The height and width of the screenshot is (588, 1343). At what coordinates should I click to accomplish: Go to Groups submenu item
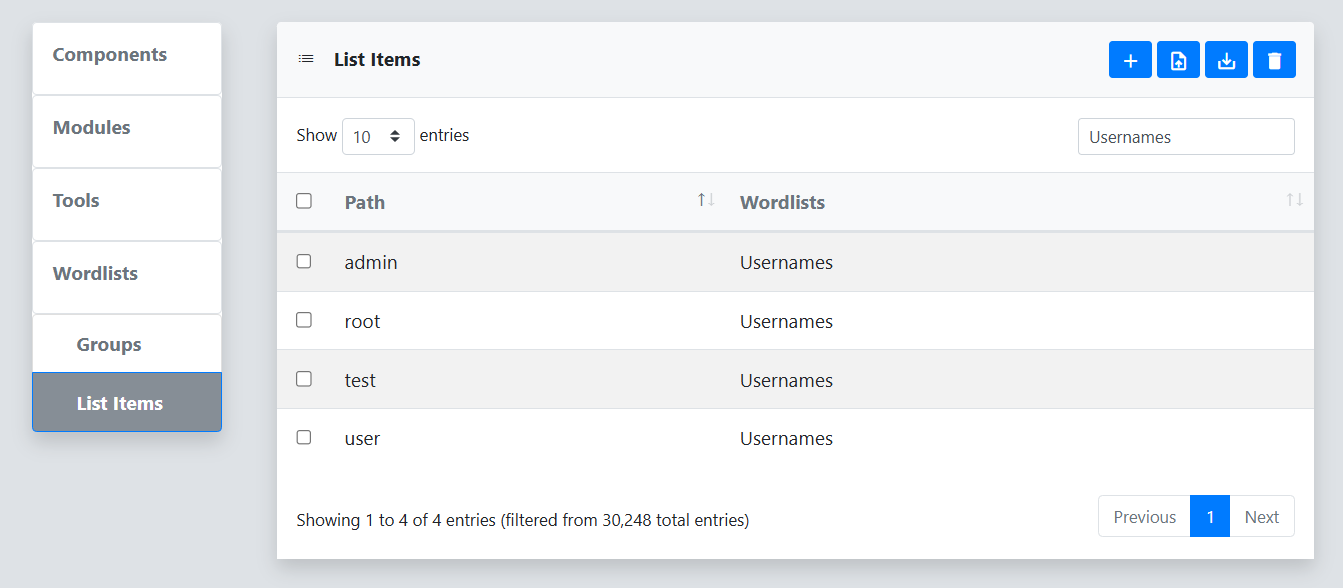tap(127, 344)
